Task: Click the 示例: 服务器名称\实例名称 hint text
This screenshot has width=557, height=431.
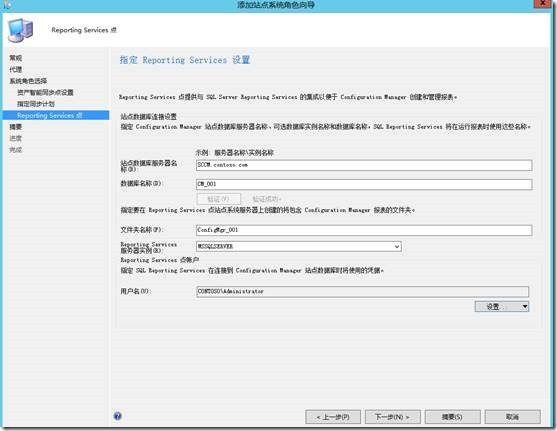Action: 235,153
